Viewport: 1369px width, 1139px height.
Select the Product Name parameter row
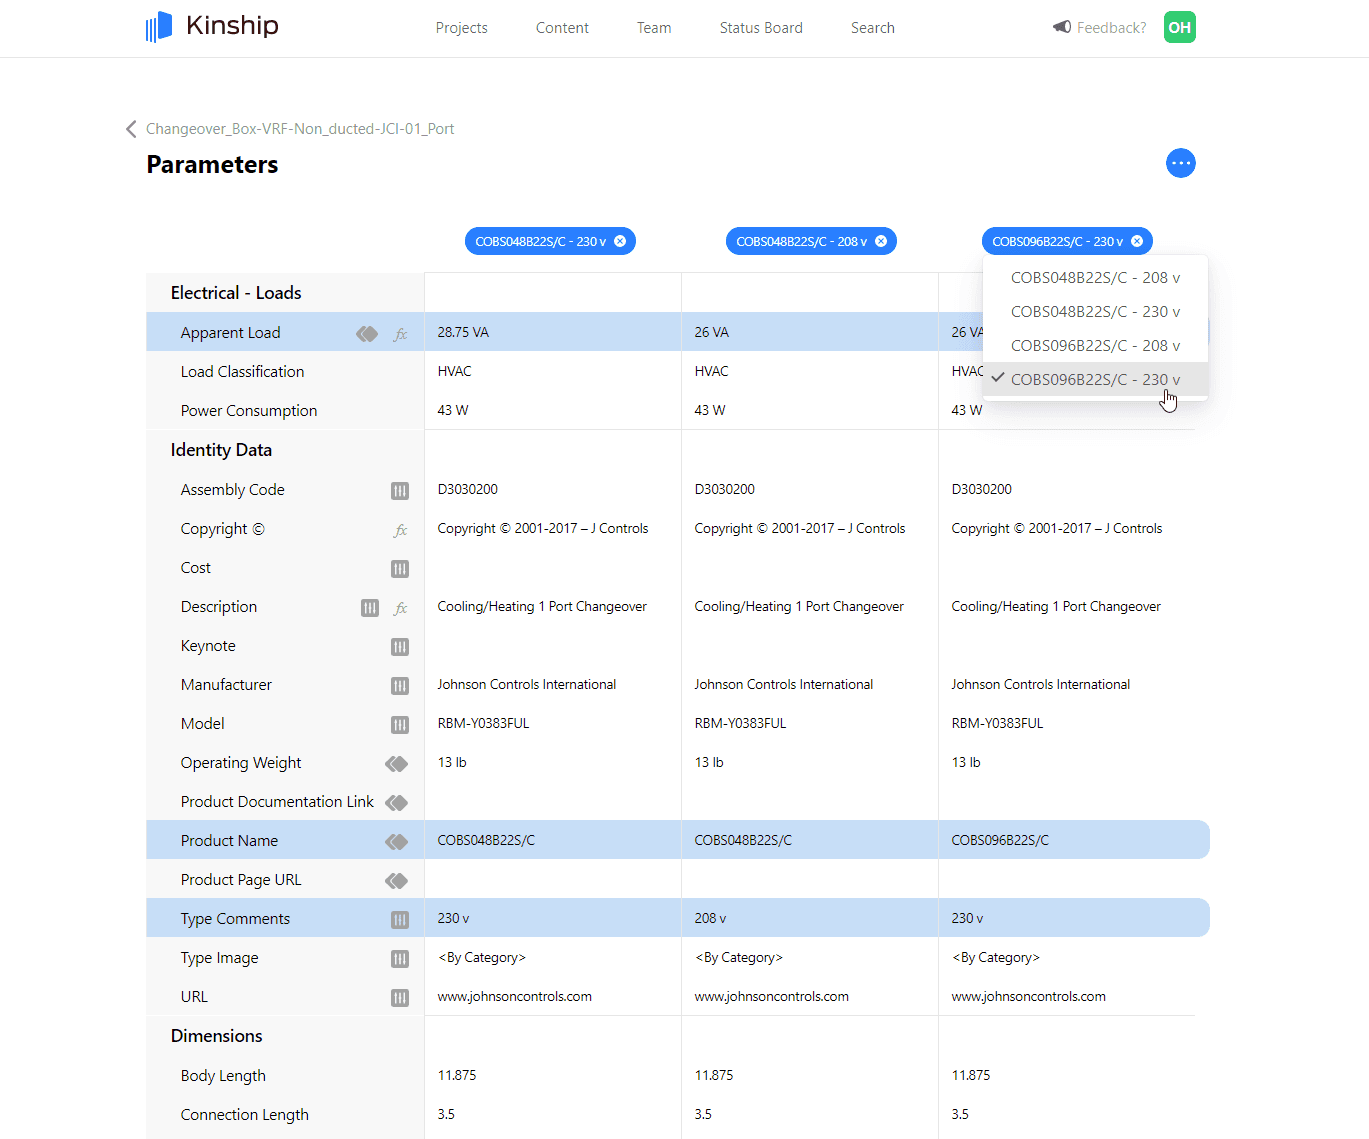(x=678, y=840)
